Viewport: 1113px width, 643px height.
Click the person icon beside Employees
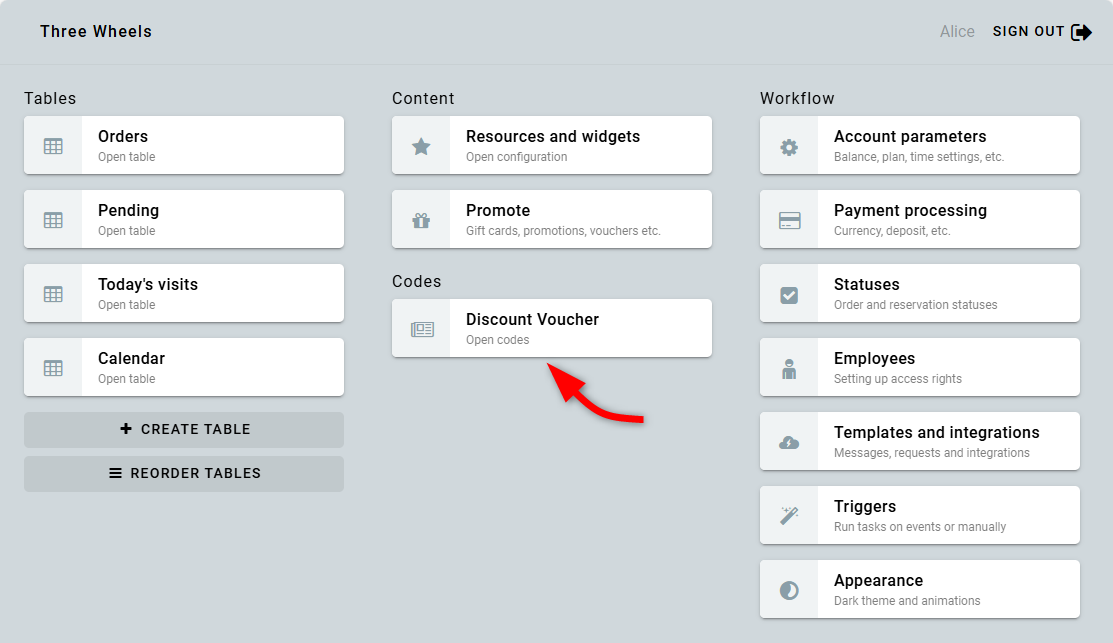[x=789, y=368]
